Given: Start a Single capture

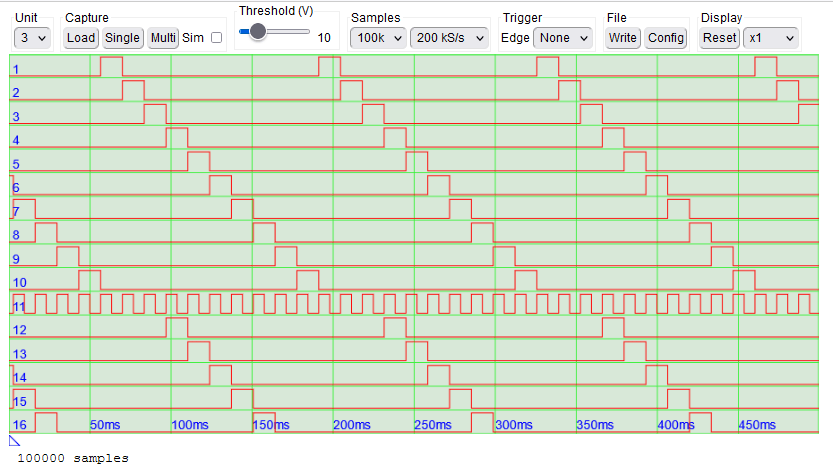Looking at the screenshot, I should 122,38.
